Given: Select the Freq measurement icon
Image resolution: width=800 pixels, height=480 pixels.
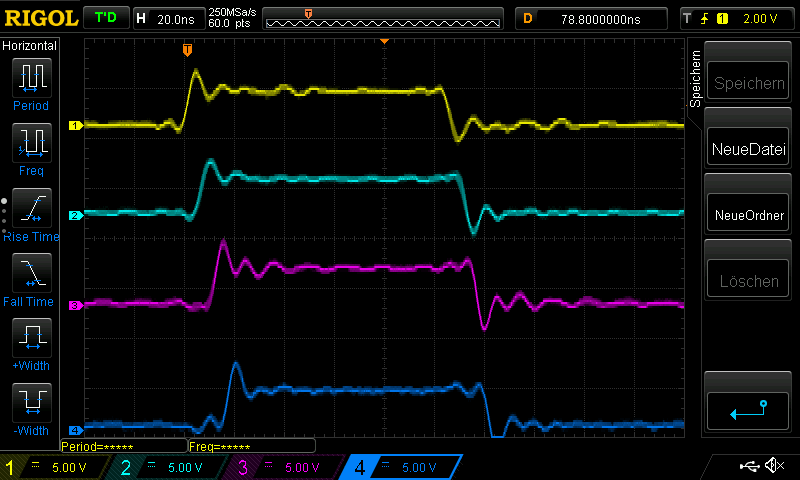Looking at the screenshot, I should [32, 142].
